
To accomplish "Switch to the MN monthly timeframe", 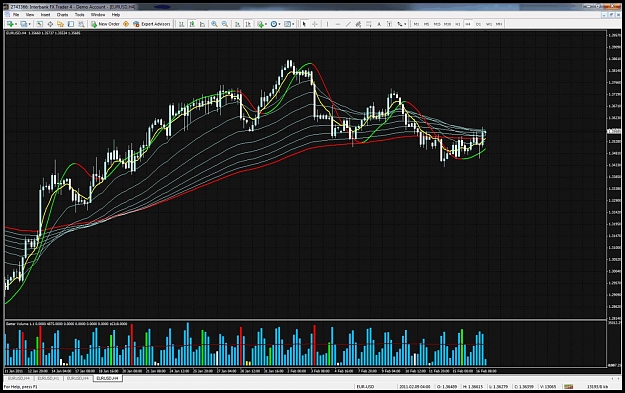I will pos(499,24).
